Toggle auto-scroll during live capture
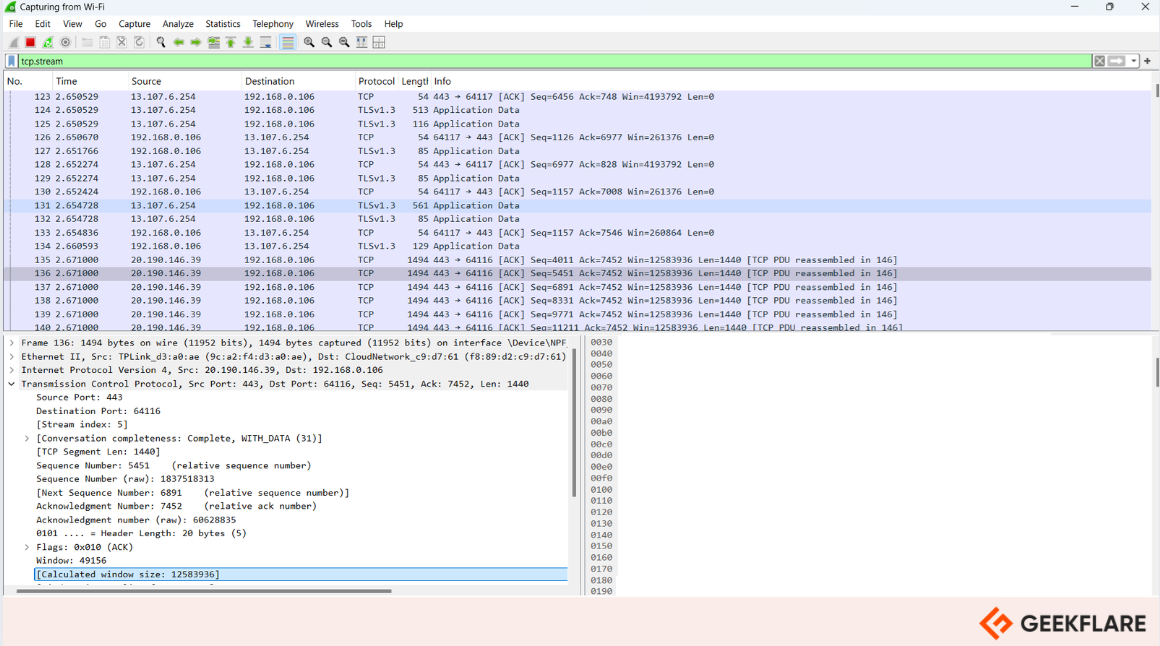This screenshot has height=646, width=1160. (265, 42)
